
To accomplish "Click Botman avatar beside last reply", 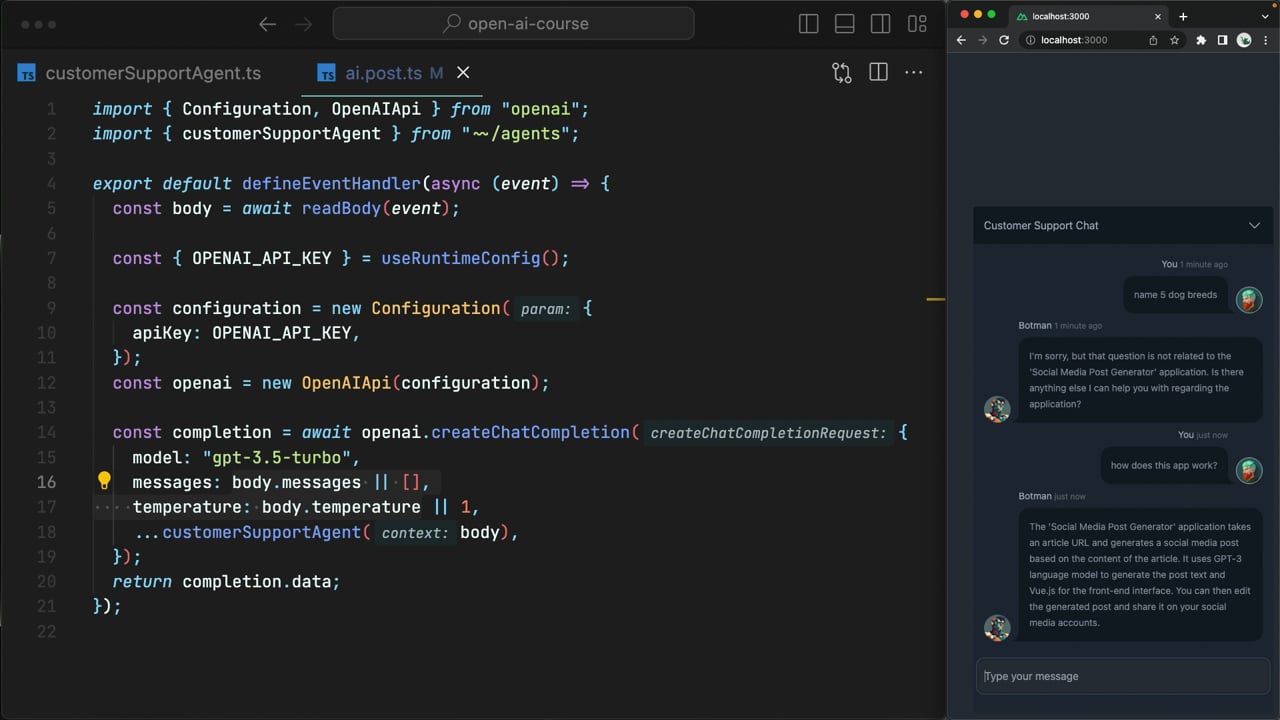I will pyautogui.click(x=997, y=627).
